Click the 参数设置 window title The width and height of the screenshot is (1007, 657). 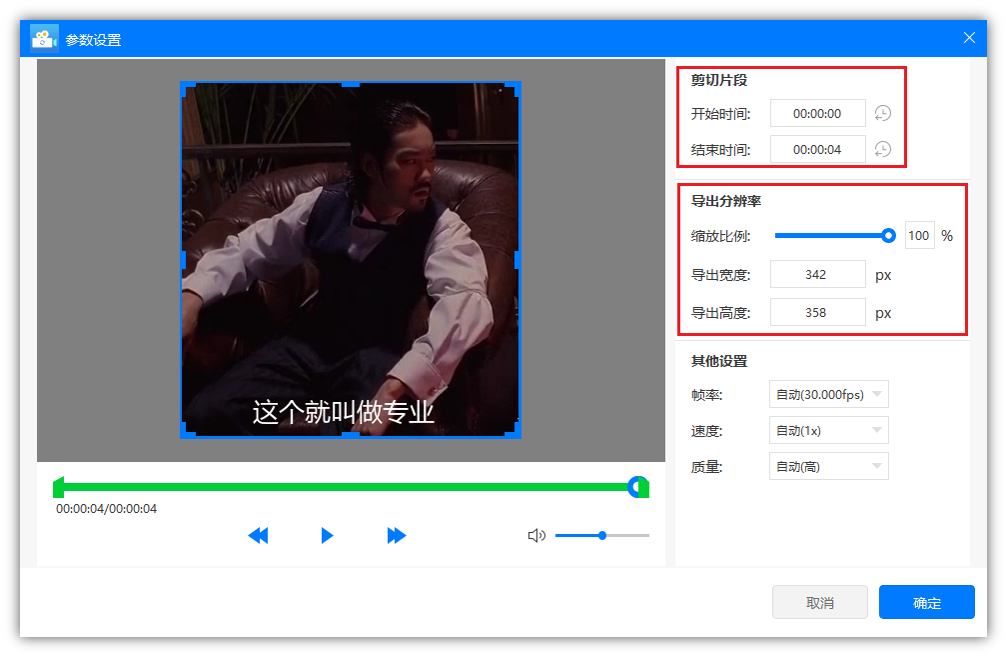tap(93, 40)
